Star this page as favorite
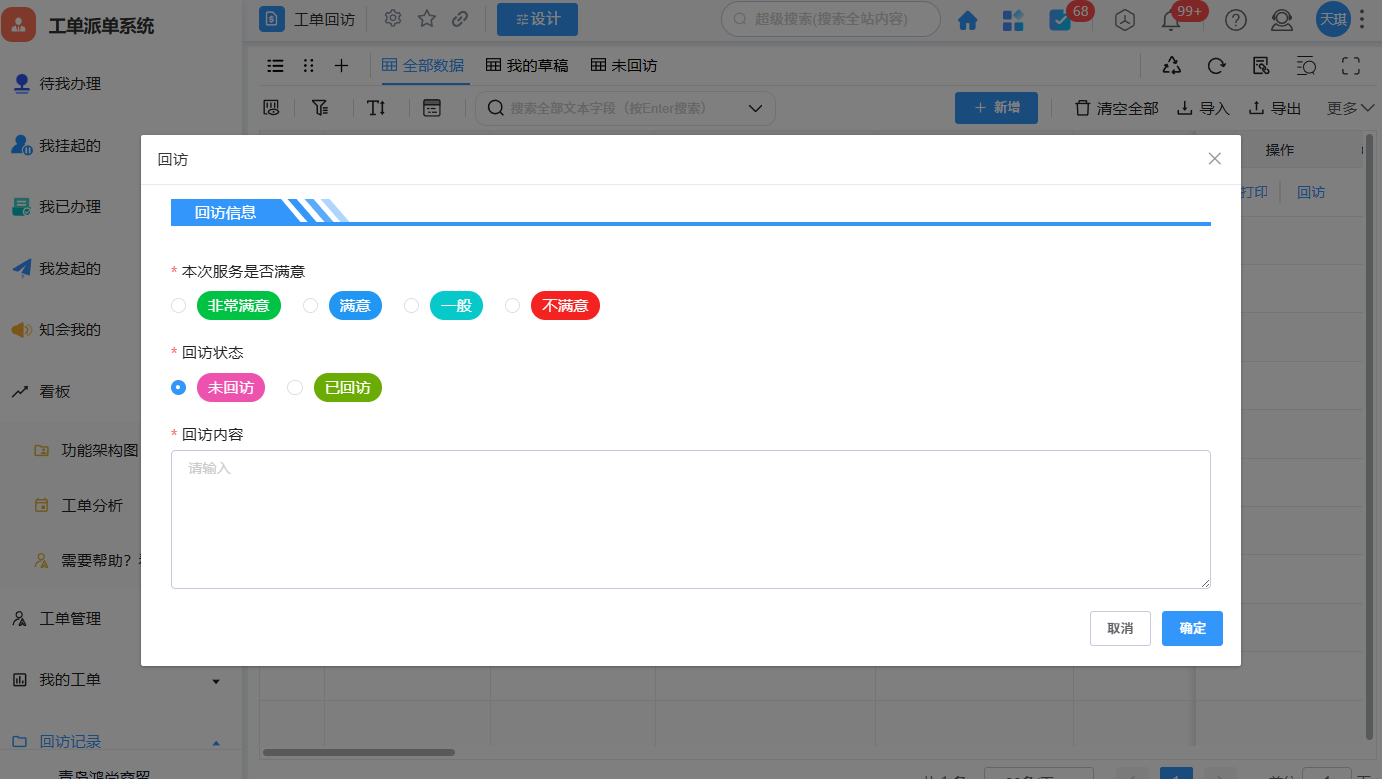Screen dimensions: 1382x779 tap(427, 18)
